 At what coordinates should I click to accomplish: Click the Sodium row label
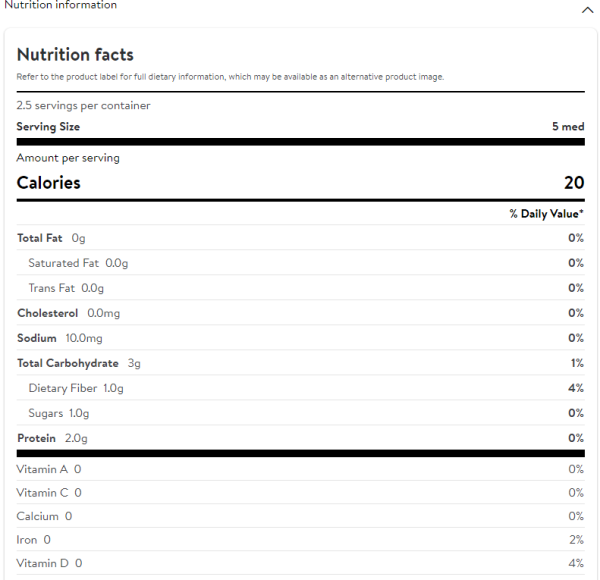37,338
